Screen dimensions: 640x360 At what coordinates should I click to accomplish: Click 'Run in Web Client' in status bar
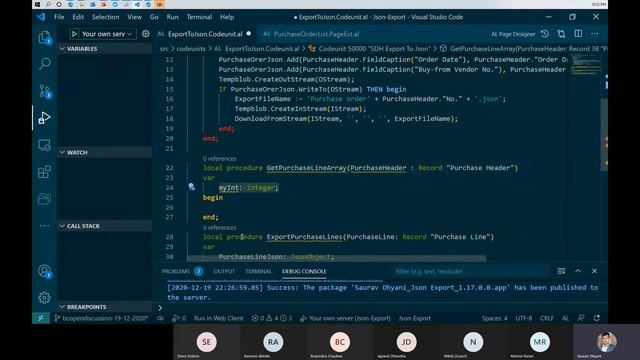point(218,318)
